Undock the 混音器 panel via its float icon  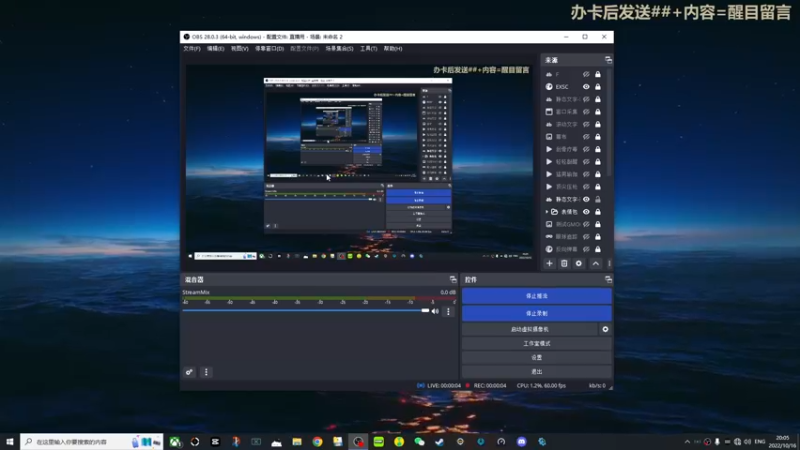[x=453, y=279]
